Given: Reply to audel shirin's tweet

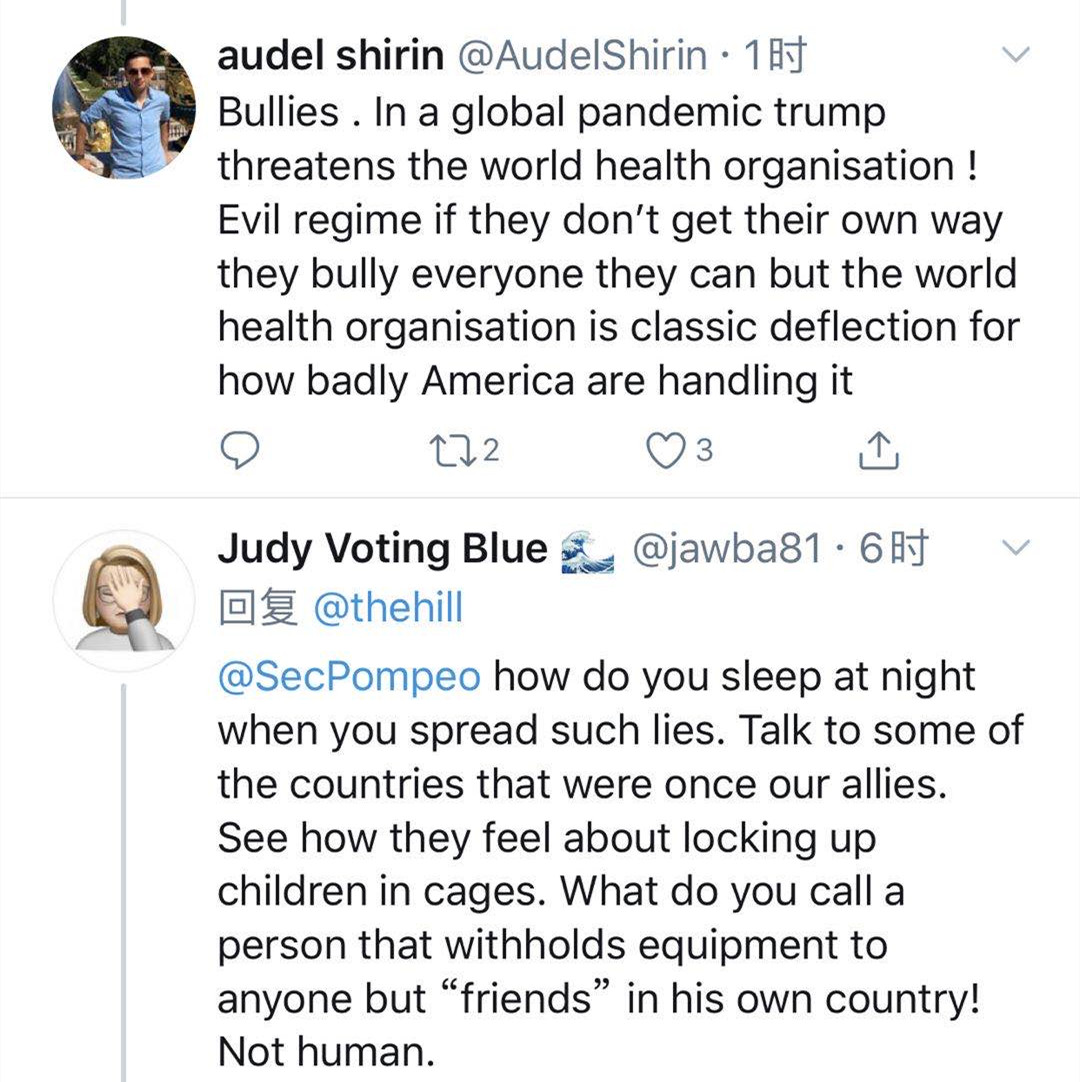Looking at the screenshot, I should click(x=239, y=452).
